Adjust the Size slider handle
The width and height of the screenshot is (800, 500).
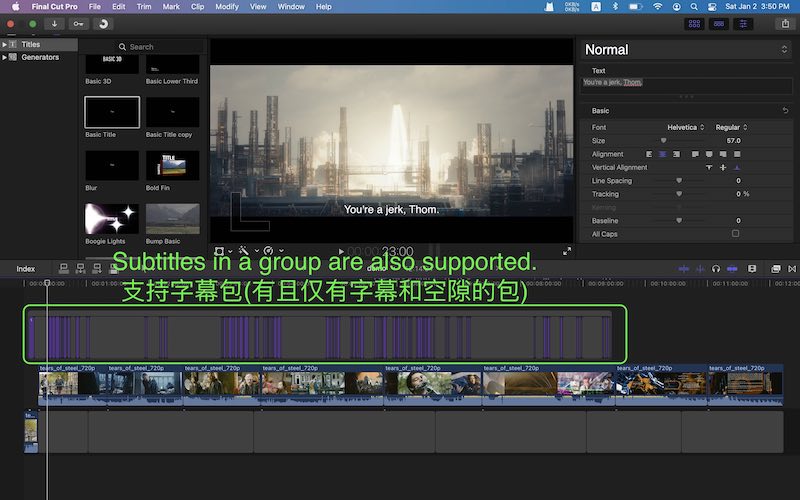[664, 140]
